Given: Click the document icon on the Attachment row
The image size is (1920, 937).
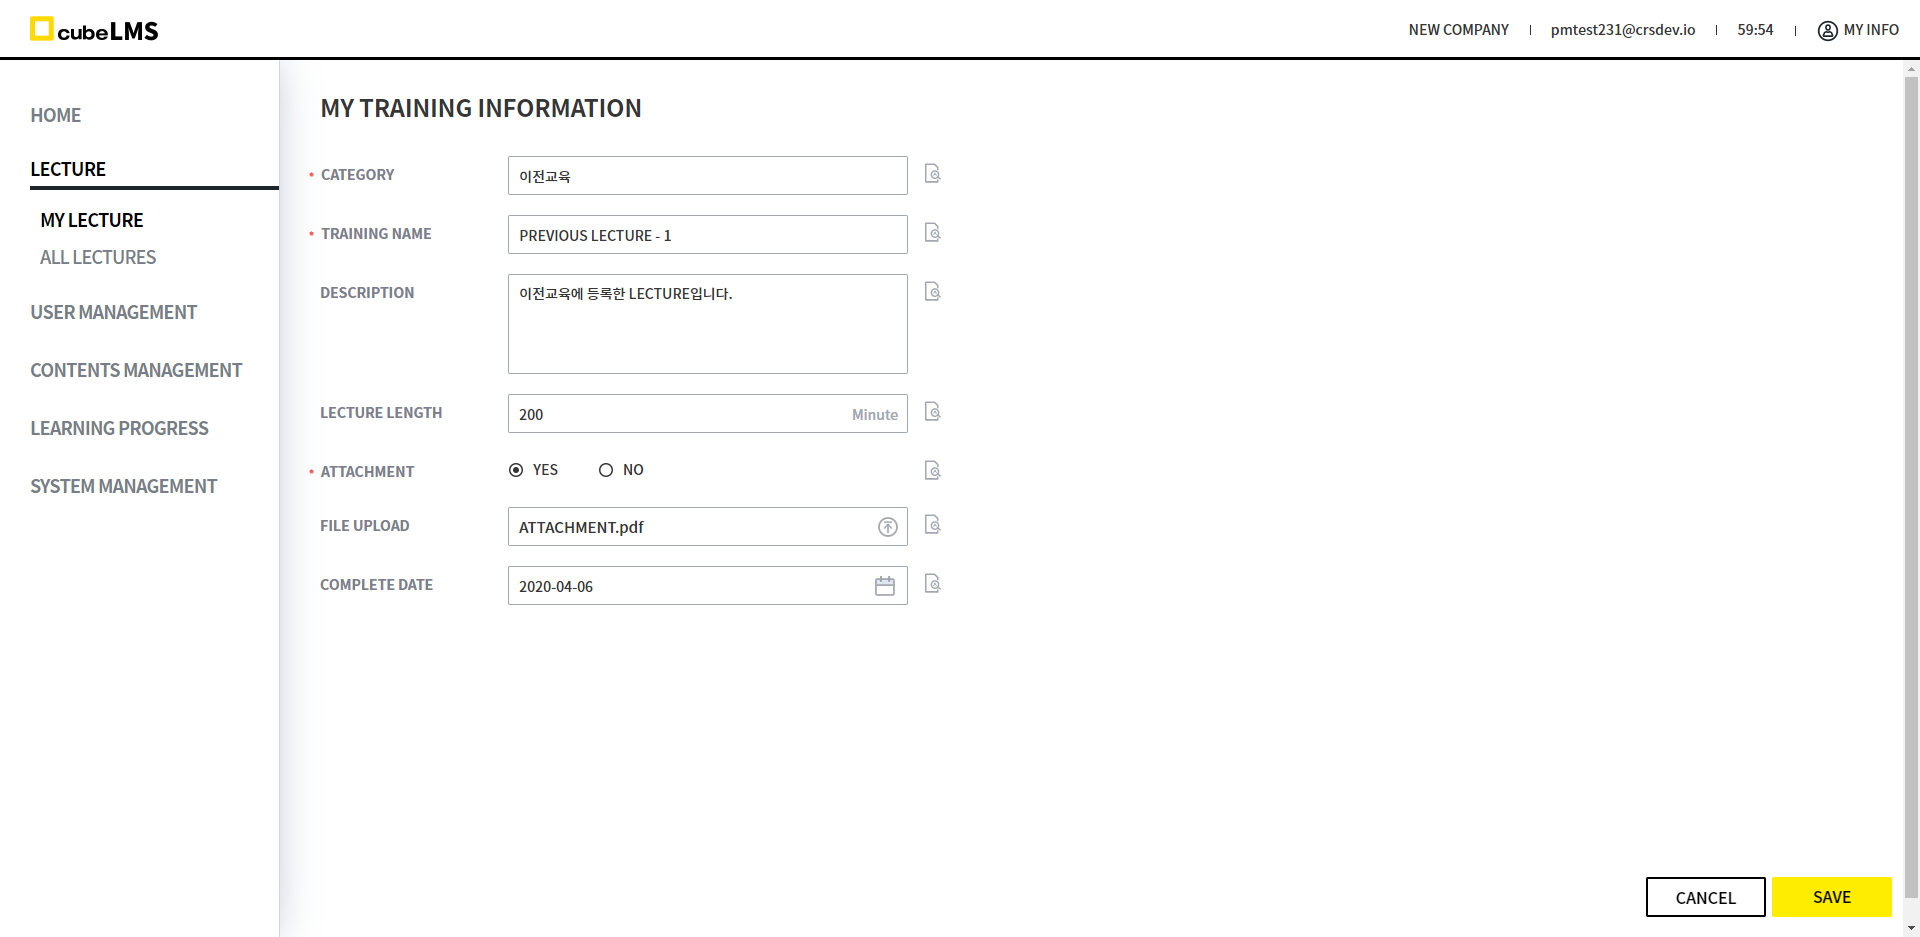Looking at the screenshot, I should (932, 471).
